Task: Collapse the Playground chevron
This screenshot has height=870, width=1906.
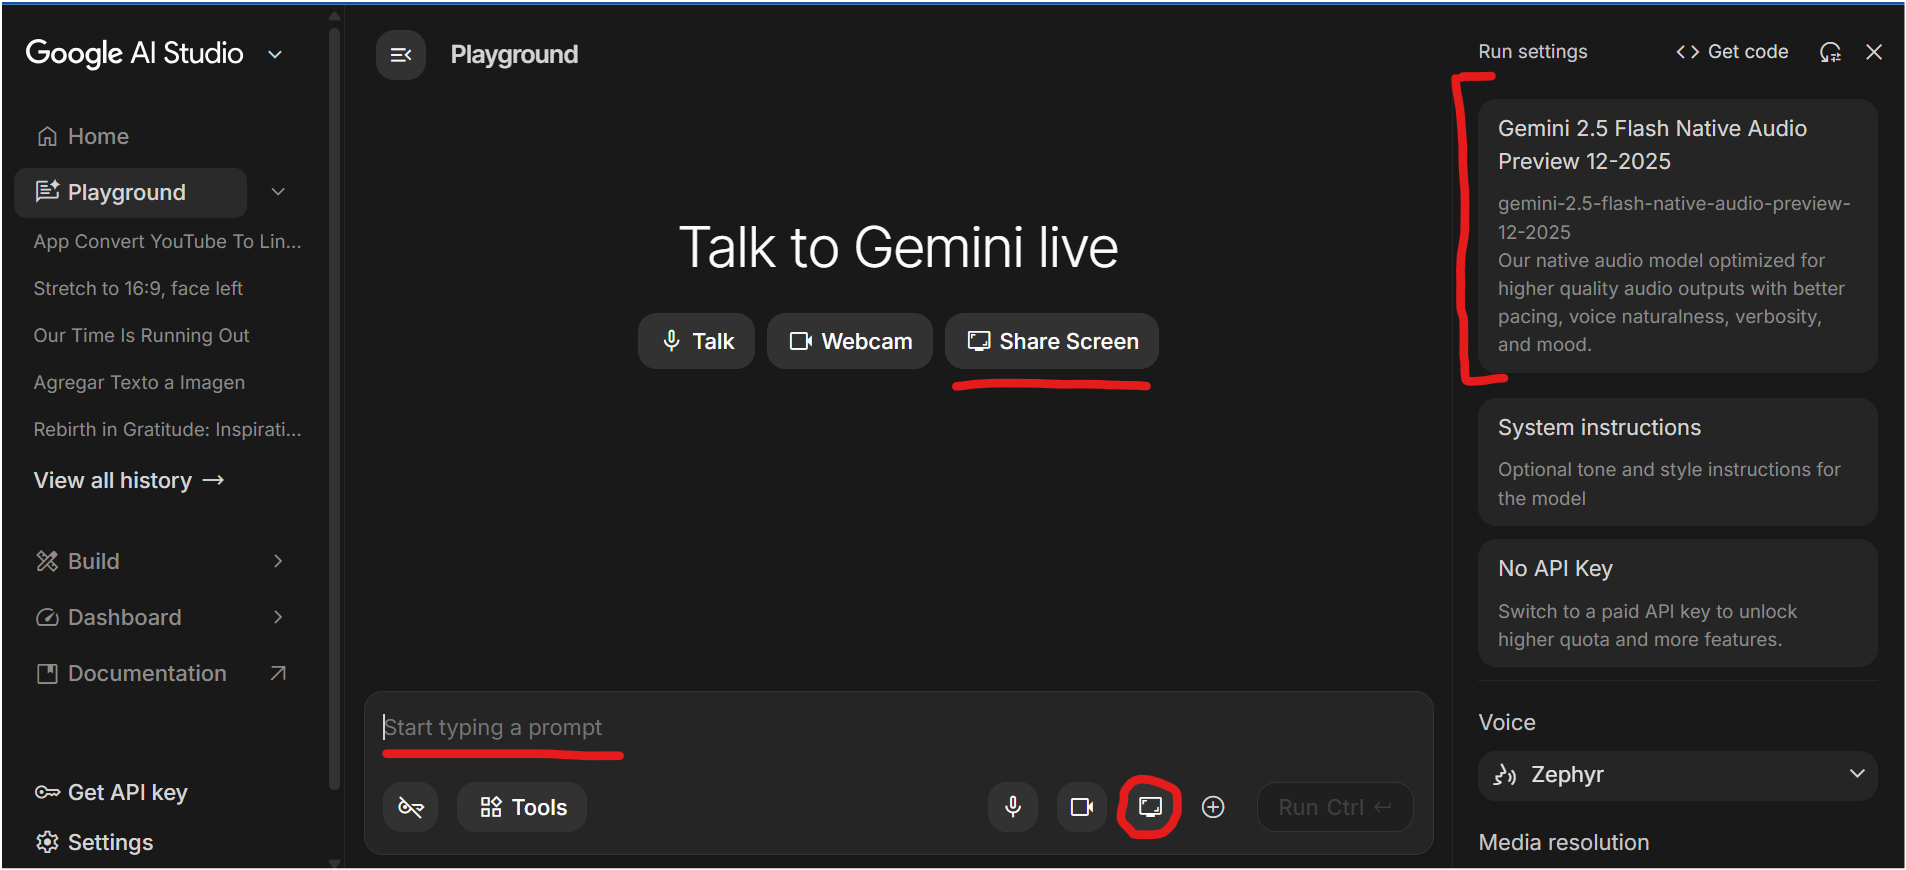Action: pos(278,192)
